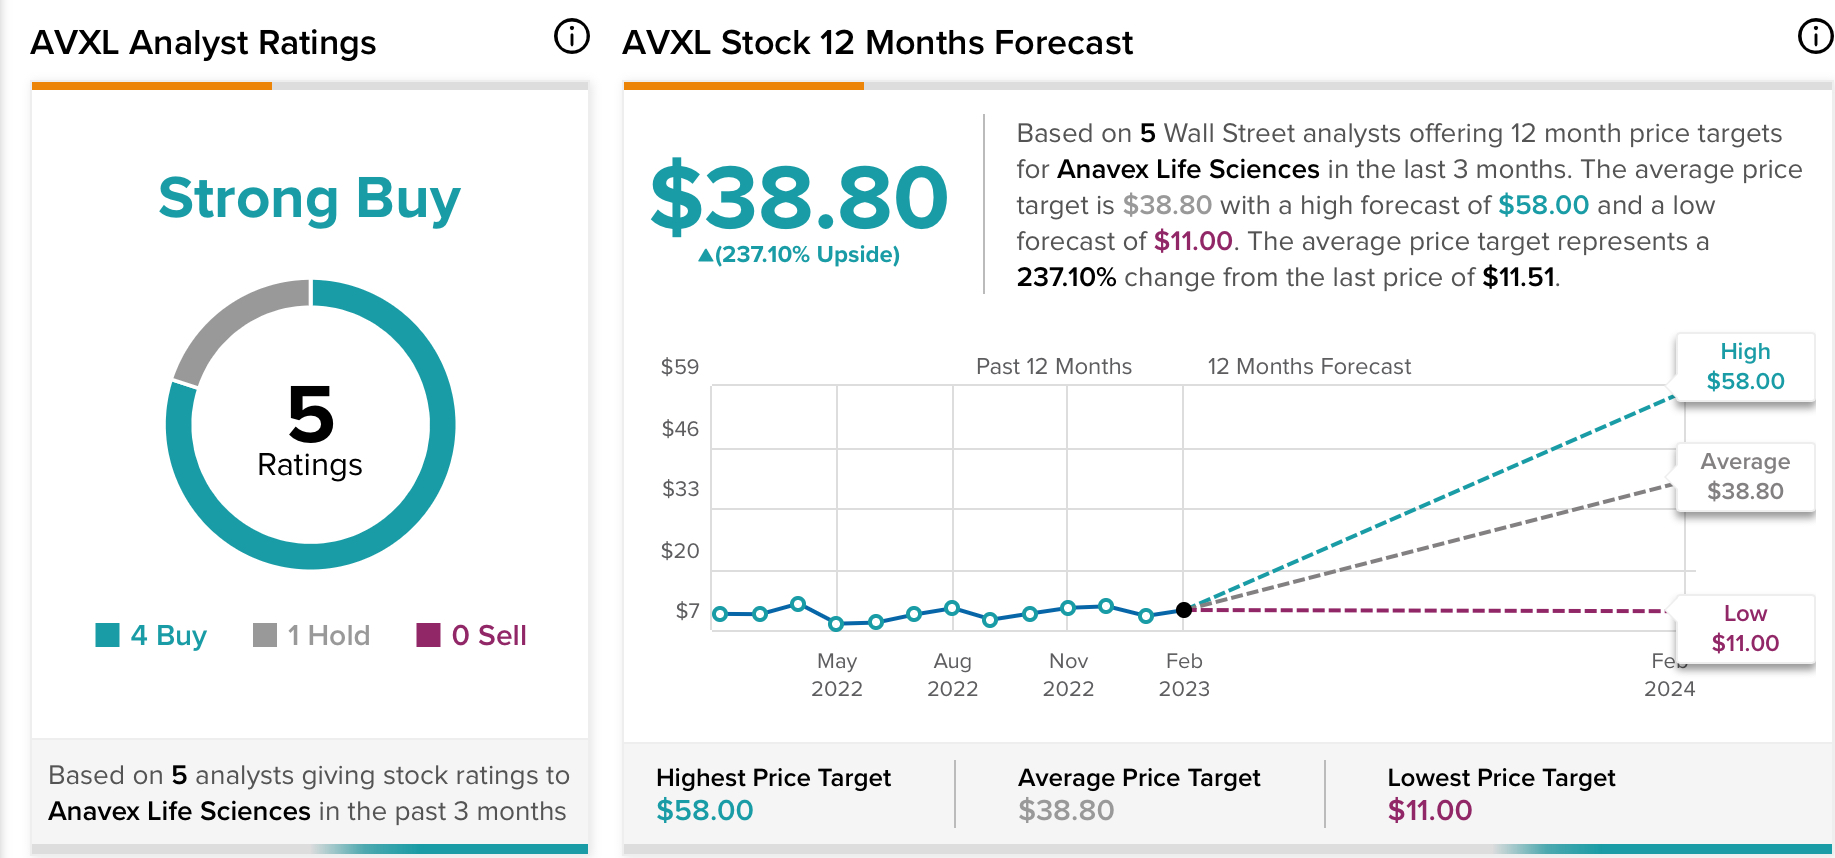Click the gray 1 Hold legend square
Viewport: 1835px width, 858px height.
265,635
